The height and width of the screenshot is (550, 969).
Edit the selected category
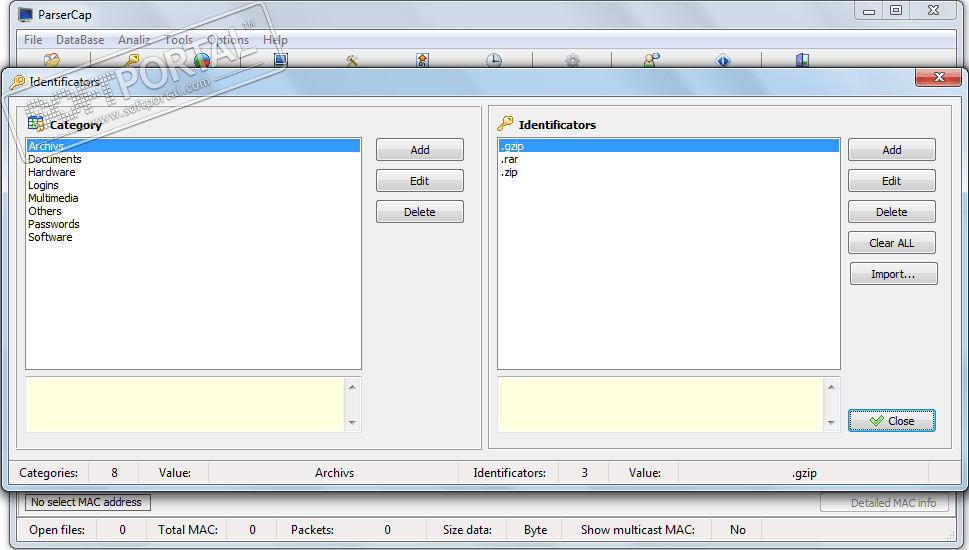pos(420,180)
